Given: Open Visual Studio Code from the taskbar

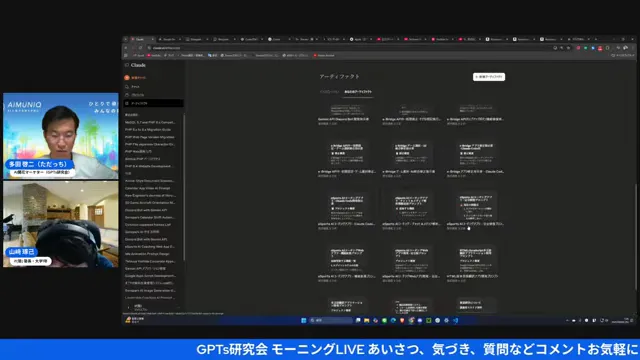Looking at the screenshot, I should tap(456, 320).
